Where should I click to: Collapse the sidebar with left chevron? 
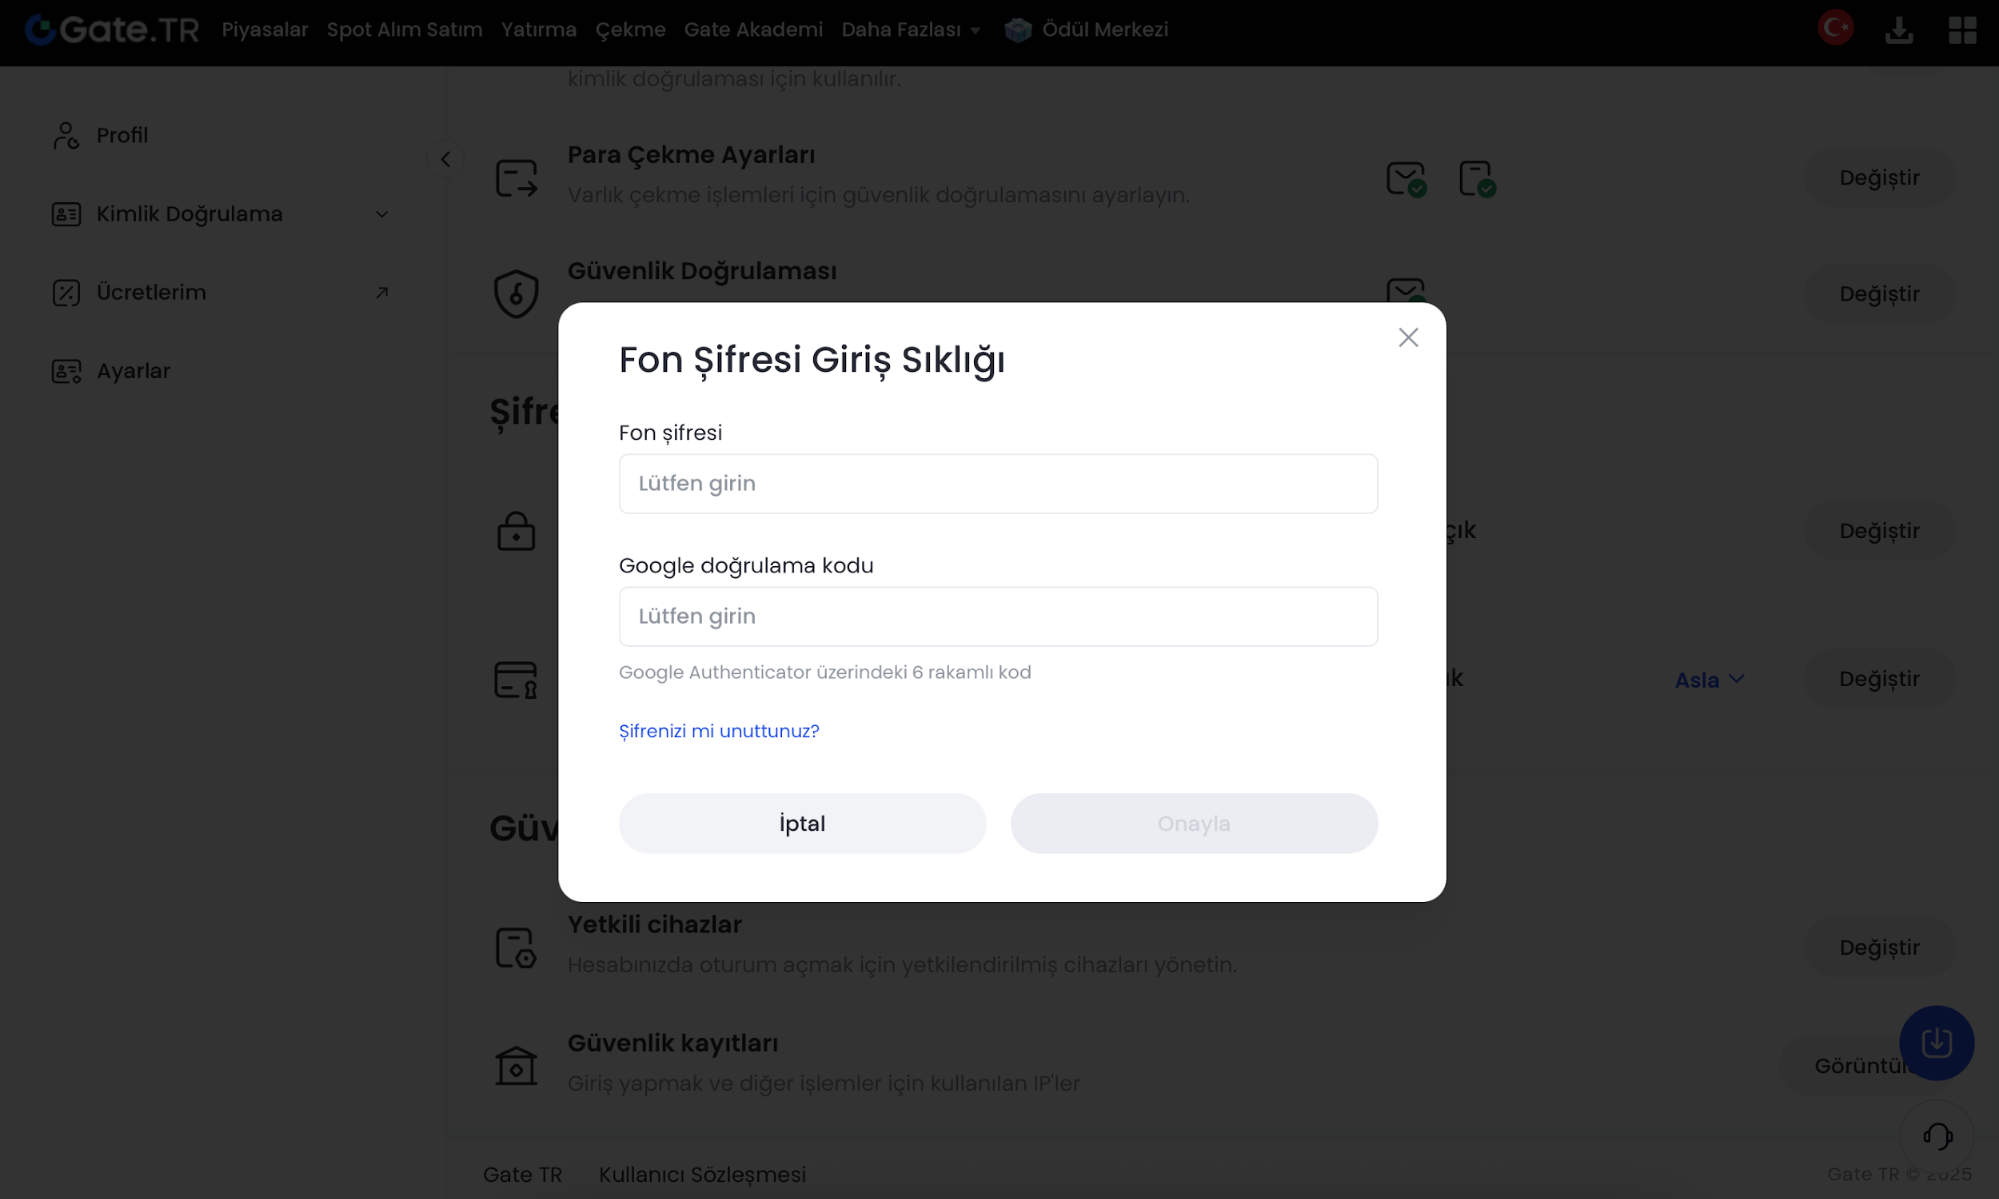point(445,159)
